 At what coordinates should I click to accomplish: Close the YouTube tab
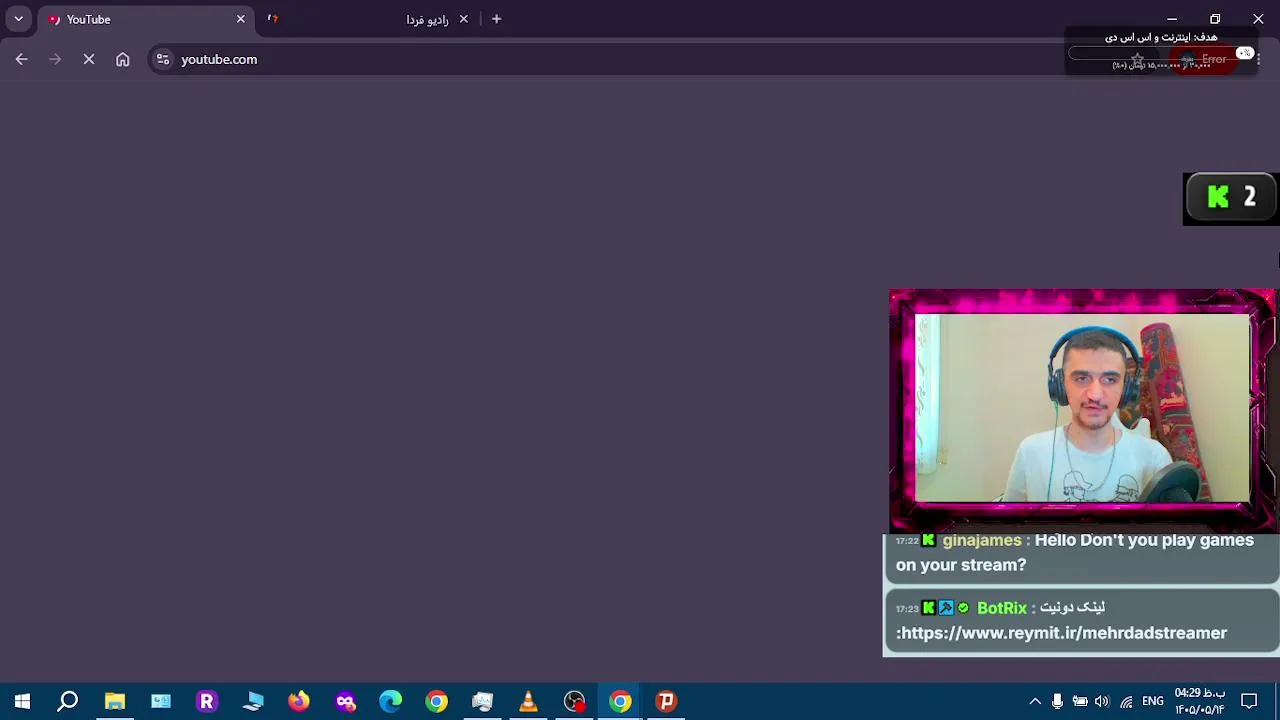point(240,19)
